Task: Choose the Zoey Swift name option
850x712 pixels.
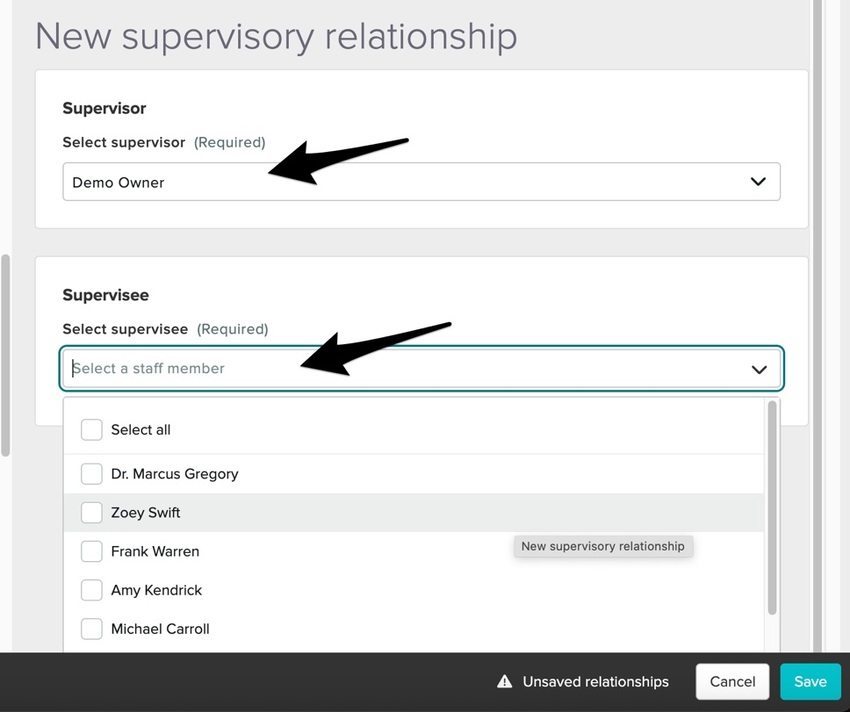Action: pos(146,513)
